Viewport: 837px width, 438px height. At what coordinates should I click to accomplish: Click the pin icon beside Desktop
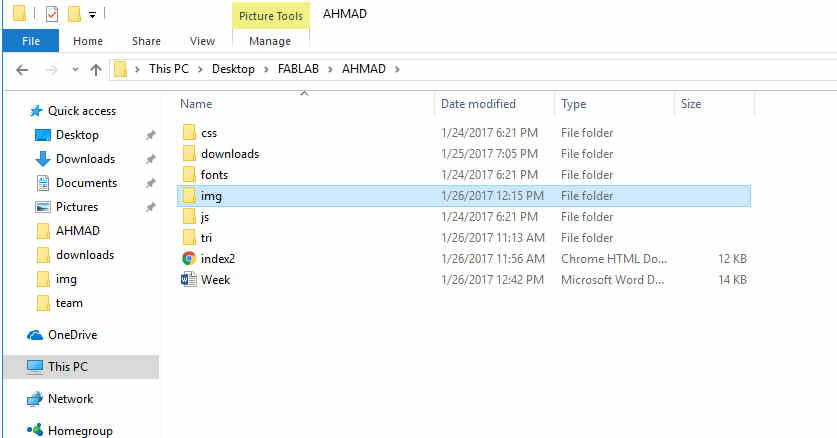151,135
